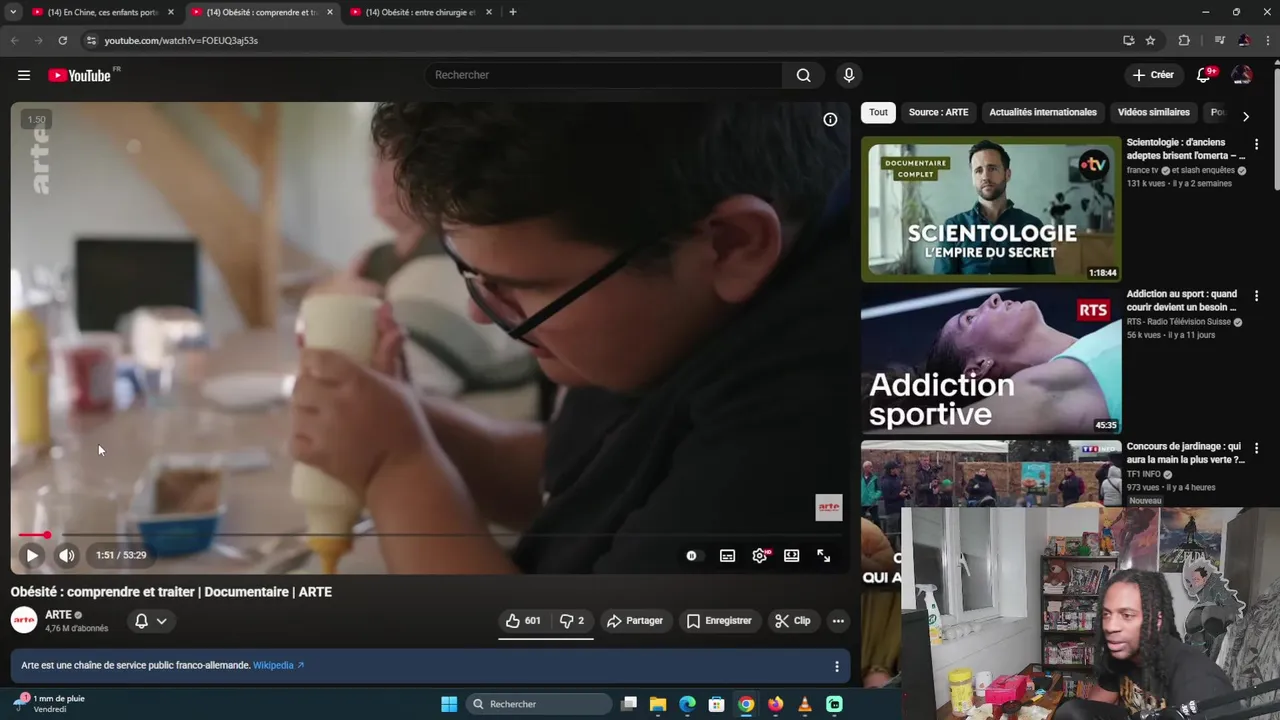Open Firefox from the taskbar
Image resolution: width=1280 pixels, height=720 pixels.
click(x=775, y=704)
